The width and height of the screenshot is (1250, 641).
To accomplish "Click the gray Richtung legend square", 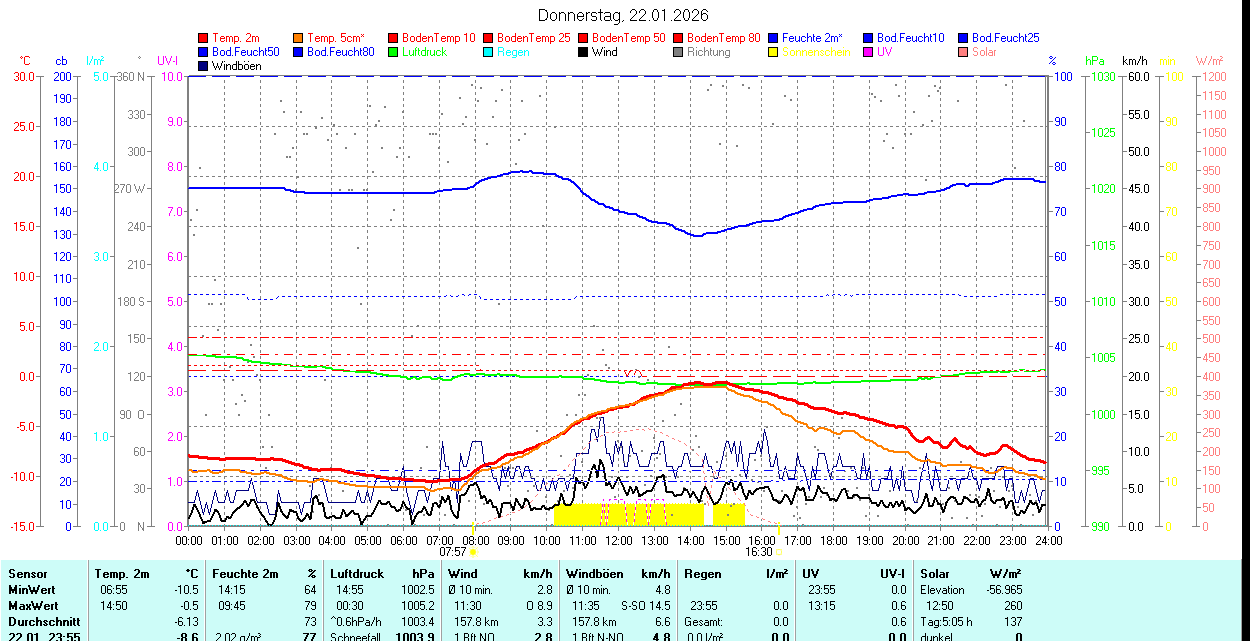I will 679,52.
